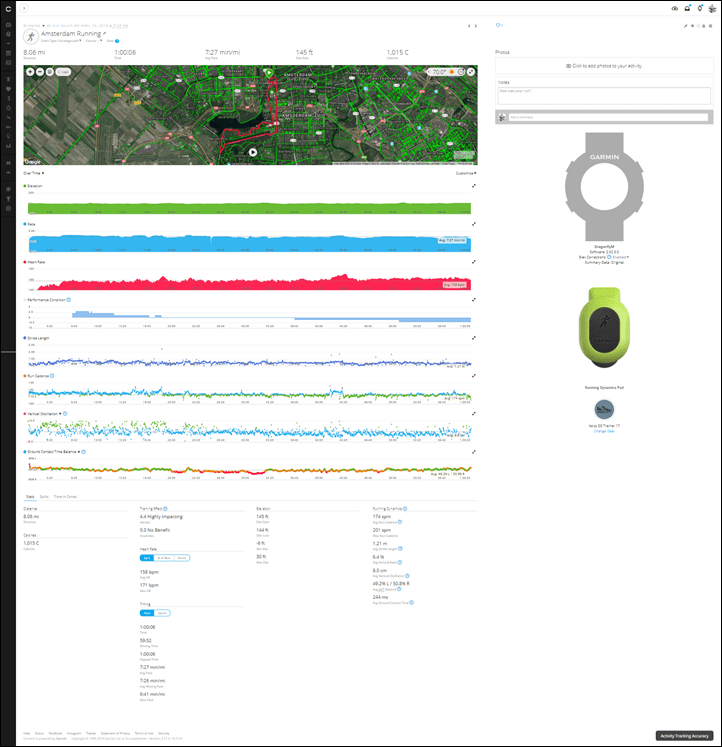The width and height of the screenshot is (722, 747).
Task: Click the Notes text field
Action: tap(604, 96)
